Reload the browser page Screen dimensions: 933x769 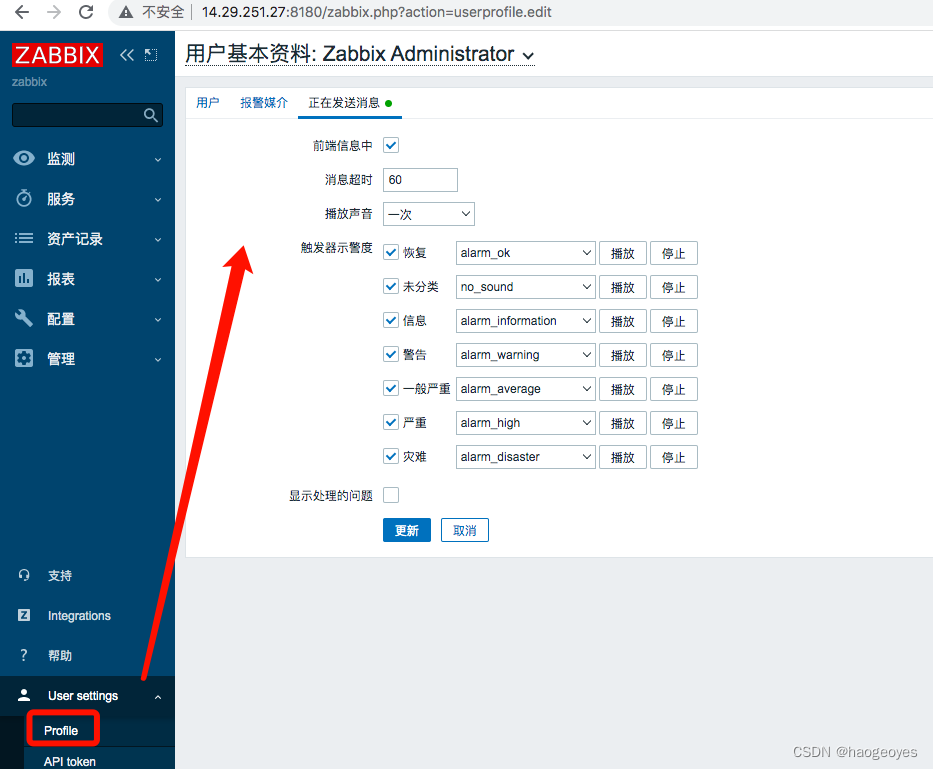pyautogui.click(x=86, y=12)
